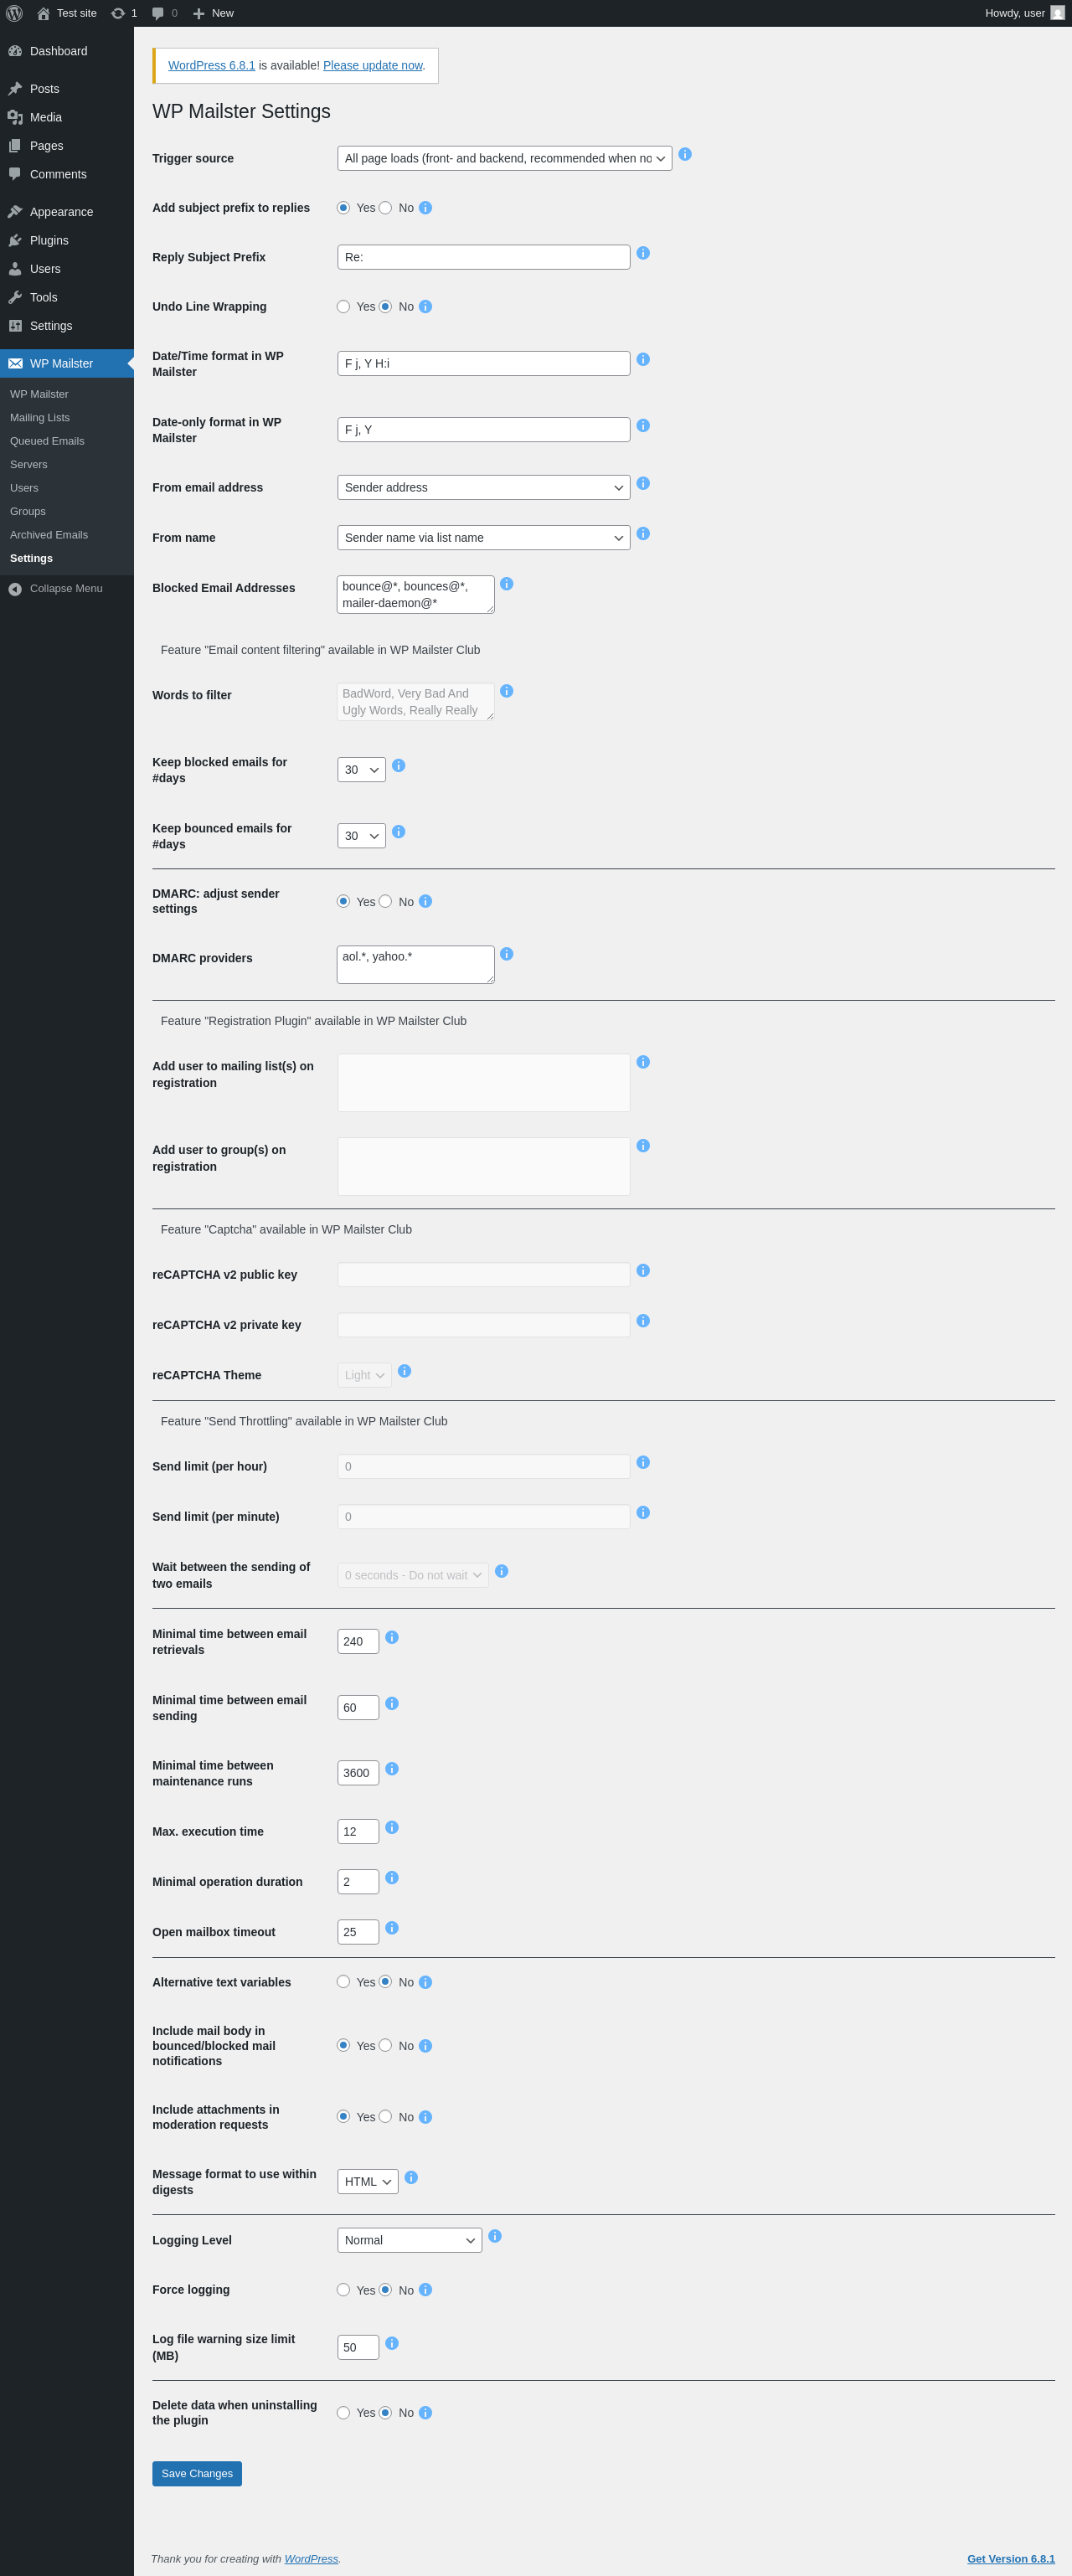Click info icon beside Blocked Email Addresses
Image resolution: width=1072 pixels, height=2576 pixels.
(x=507, y=584)
